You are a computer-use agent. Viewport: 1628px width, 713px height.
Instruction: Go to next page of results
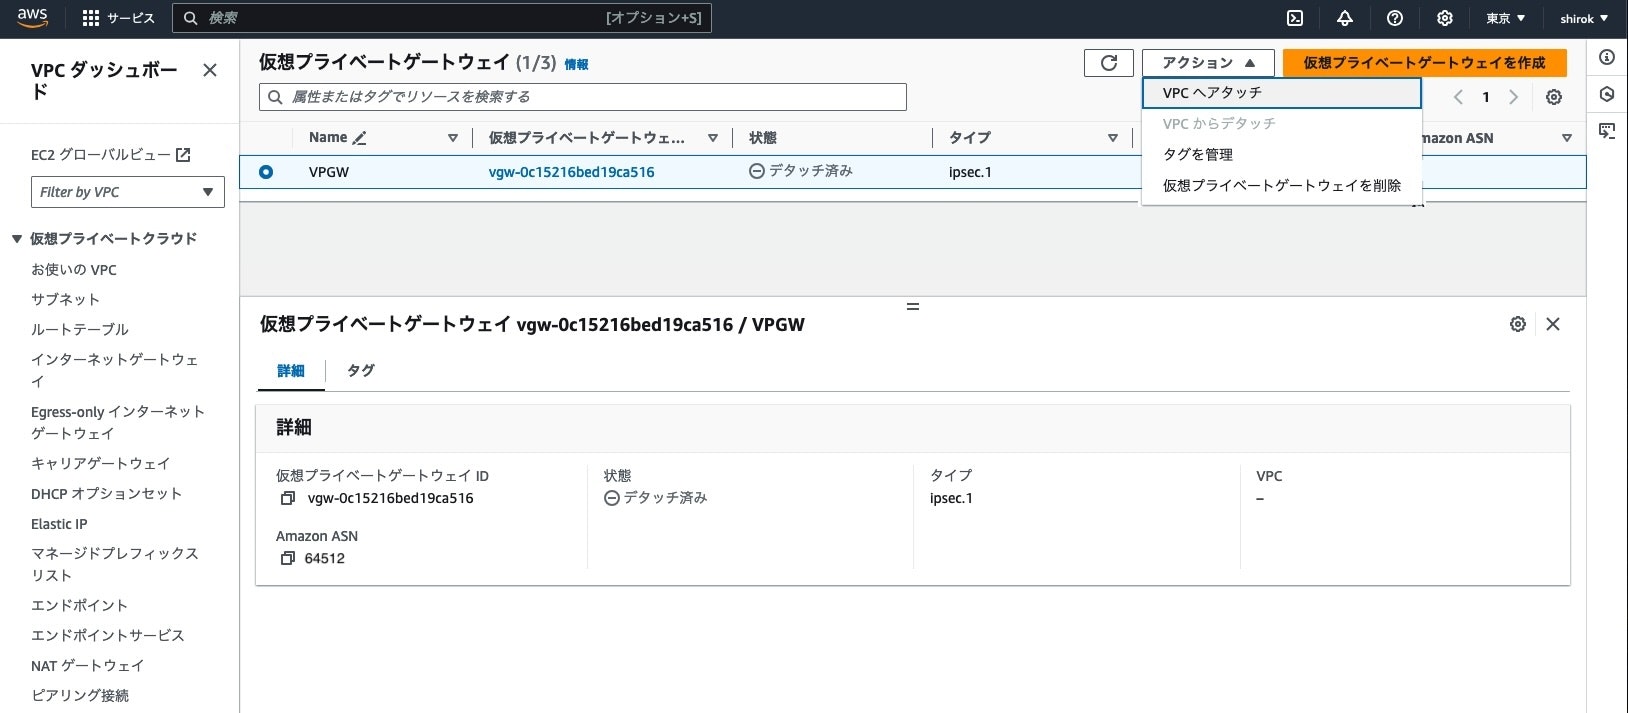pyautogui.click(x=1513, y=97)
